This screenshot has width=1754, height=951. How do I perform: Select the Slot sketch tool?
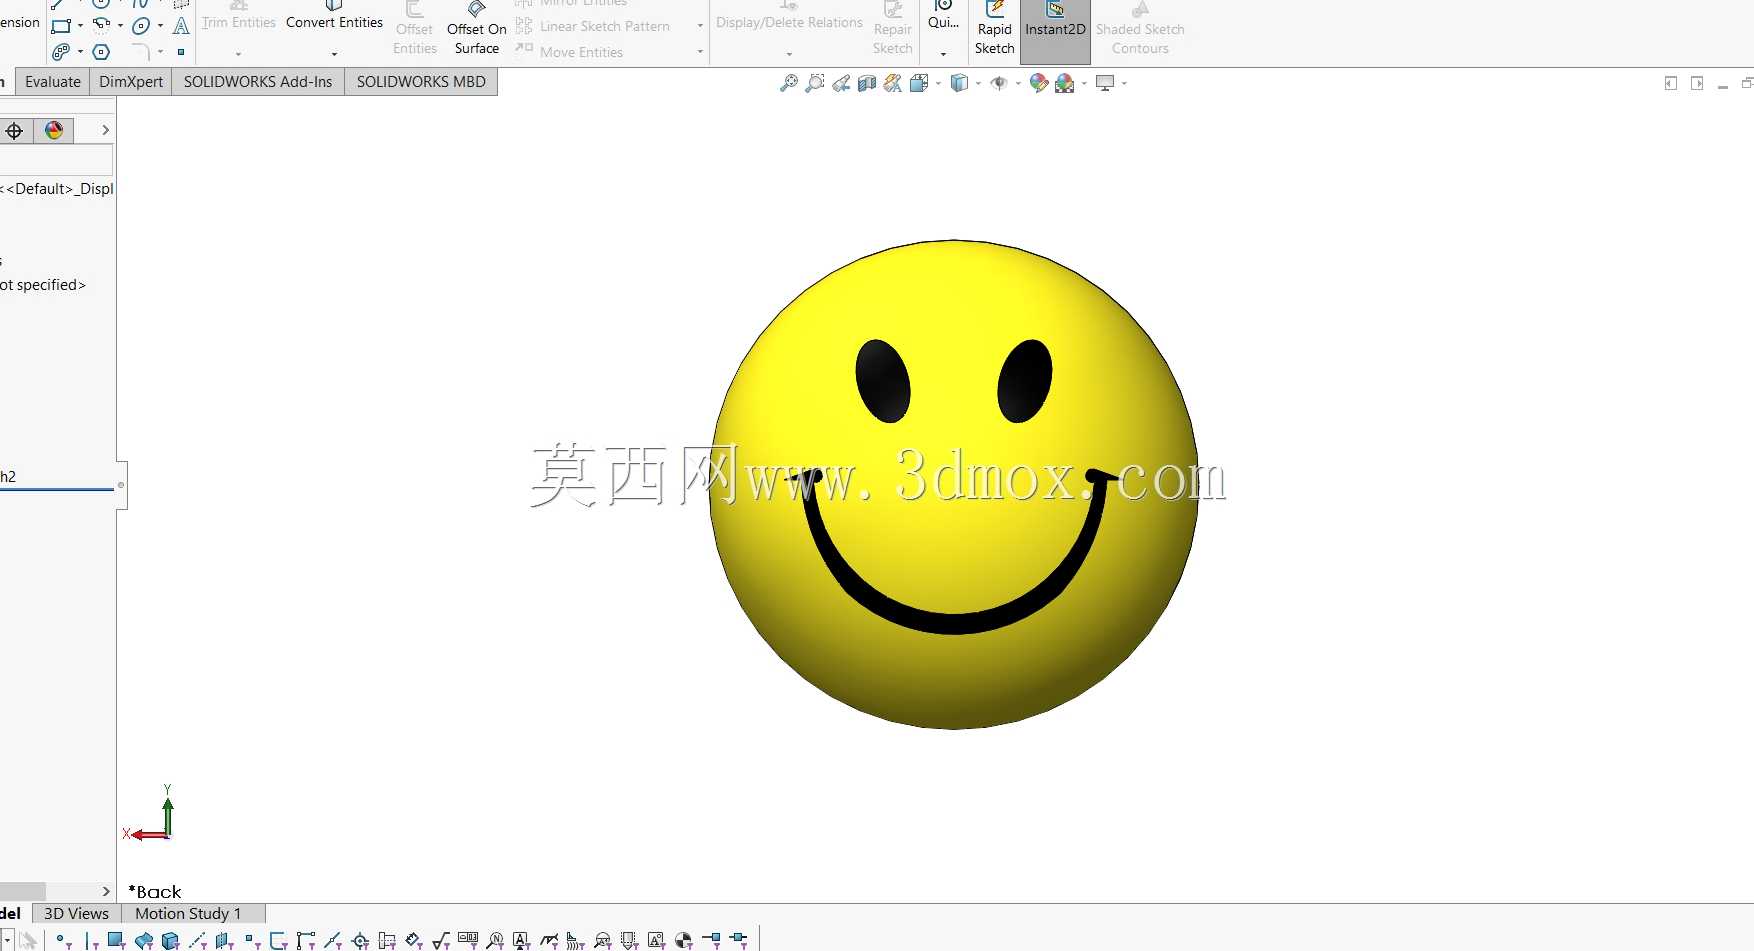61,52
